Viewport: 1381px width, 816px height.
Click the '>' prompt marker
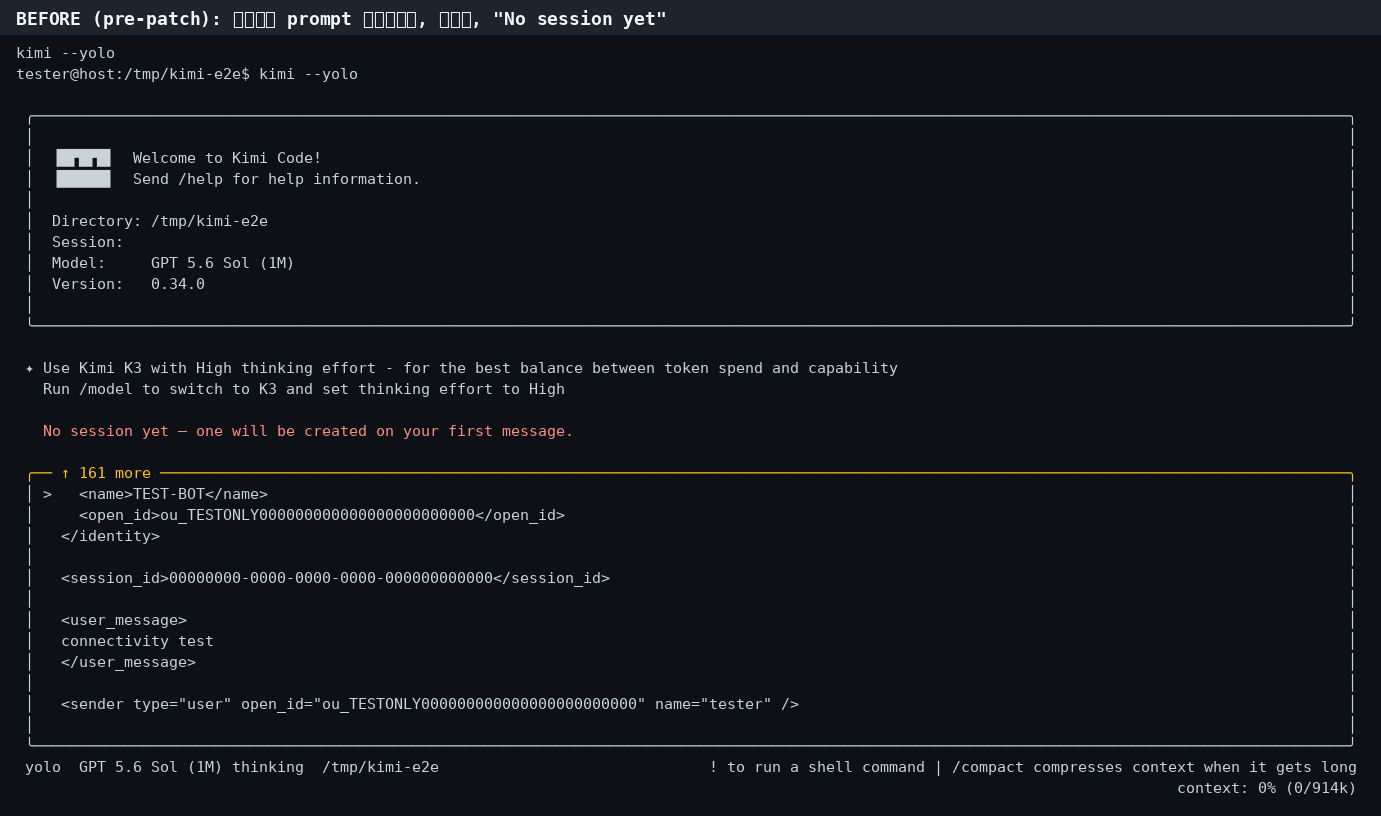click(47, 494)
